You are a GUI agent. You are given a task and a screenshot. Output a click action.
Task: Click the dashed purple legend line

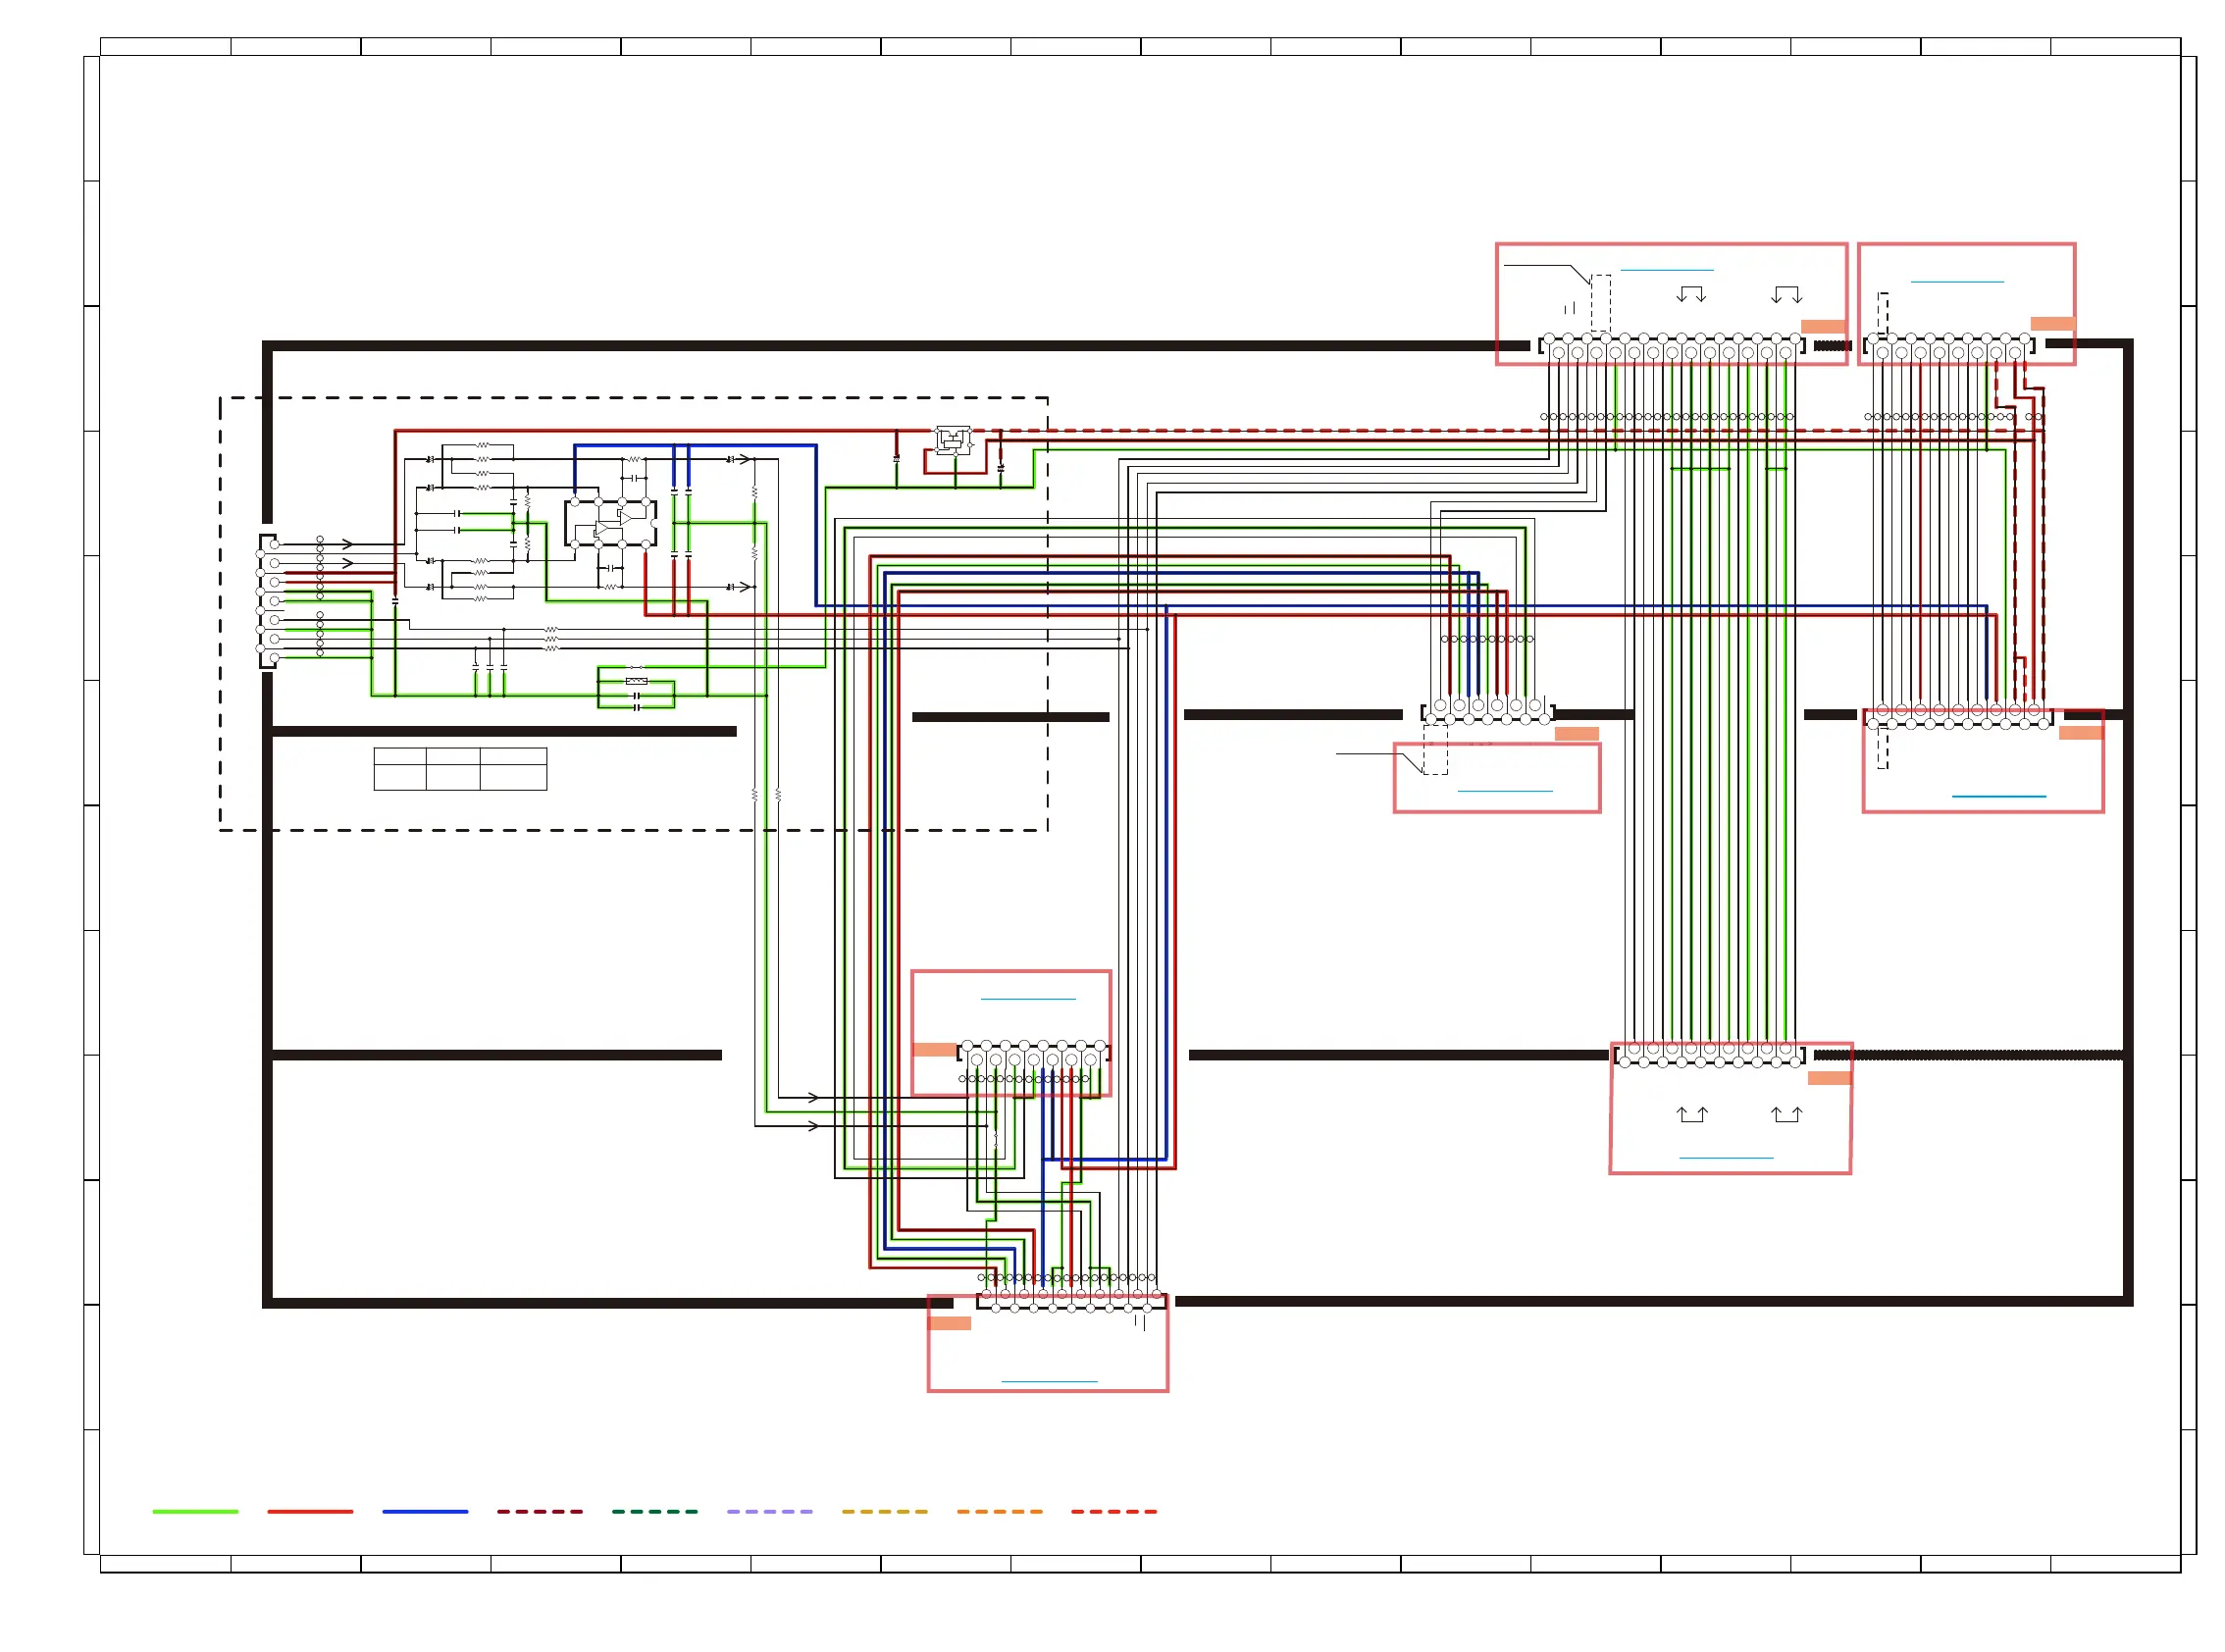click(770, 1512)
